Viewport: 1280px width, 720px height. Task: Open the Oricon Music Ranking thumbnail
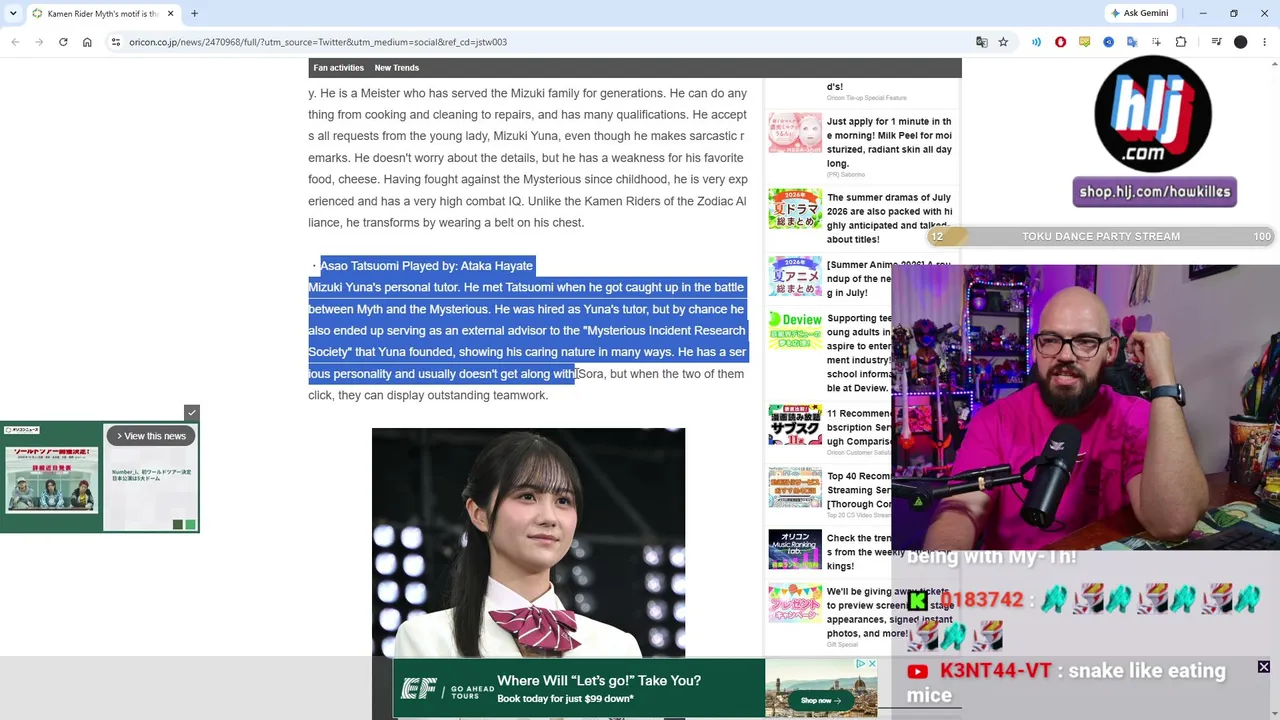click(x=795, y=549)
